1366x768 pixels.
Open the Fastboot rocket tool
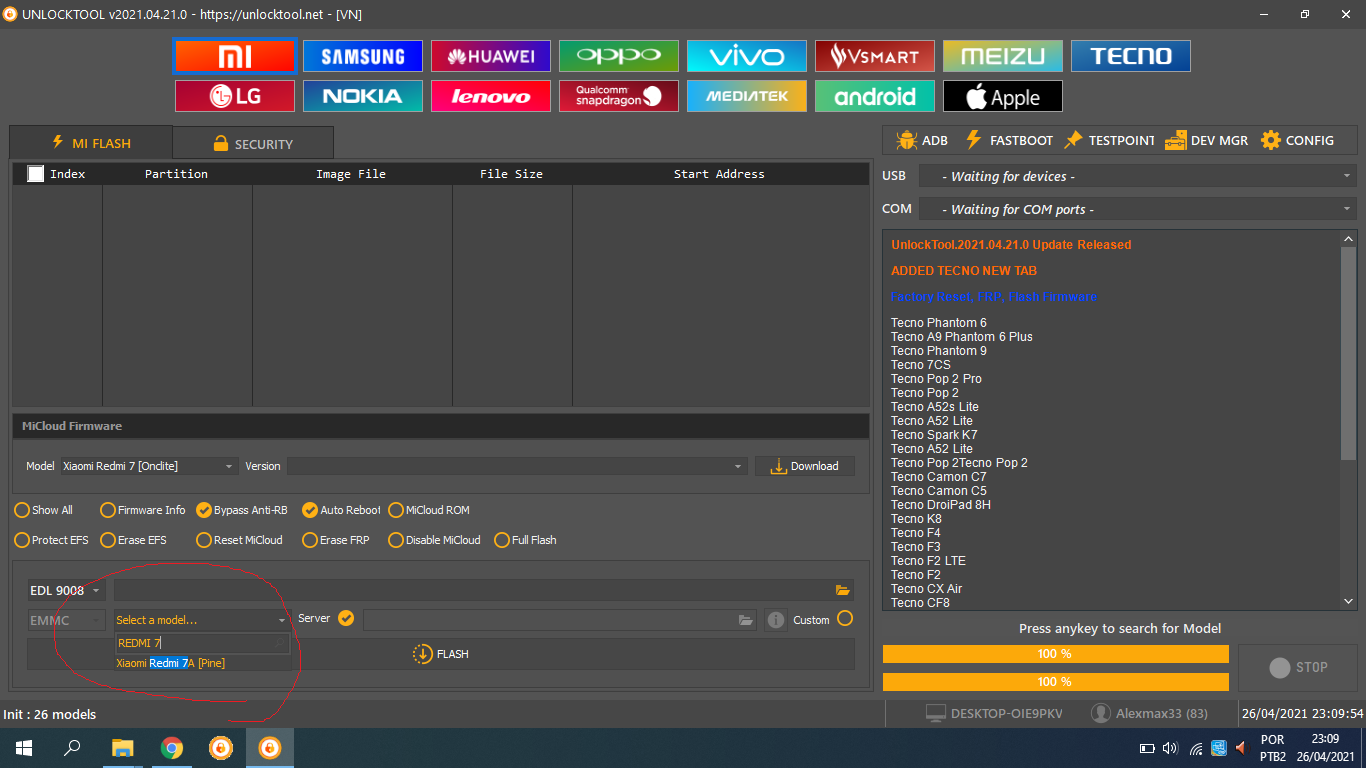pos(1008,140)
